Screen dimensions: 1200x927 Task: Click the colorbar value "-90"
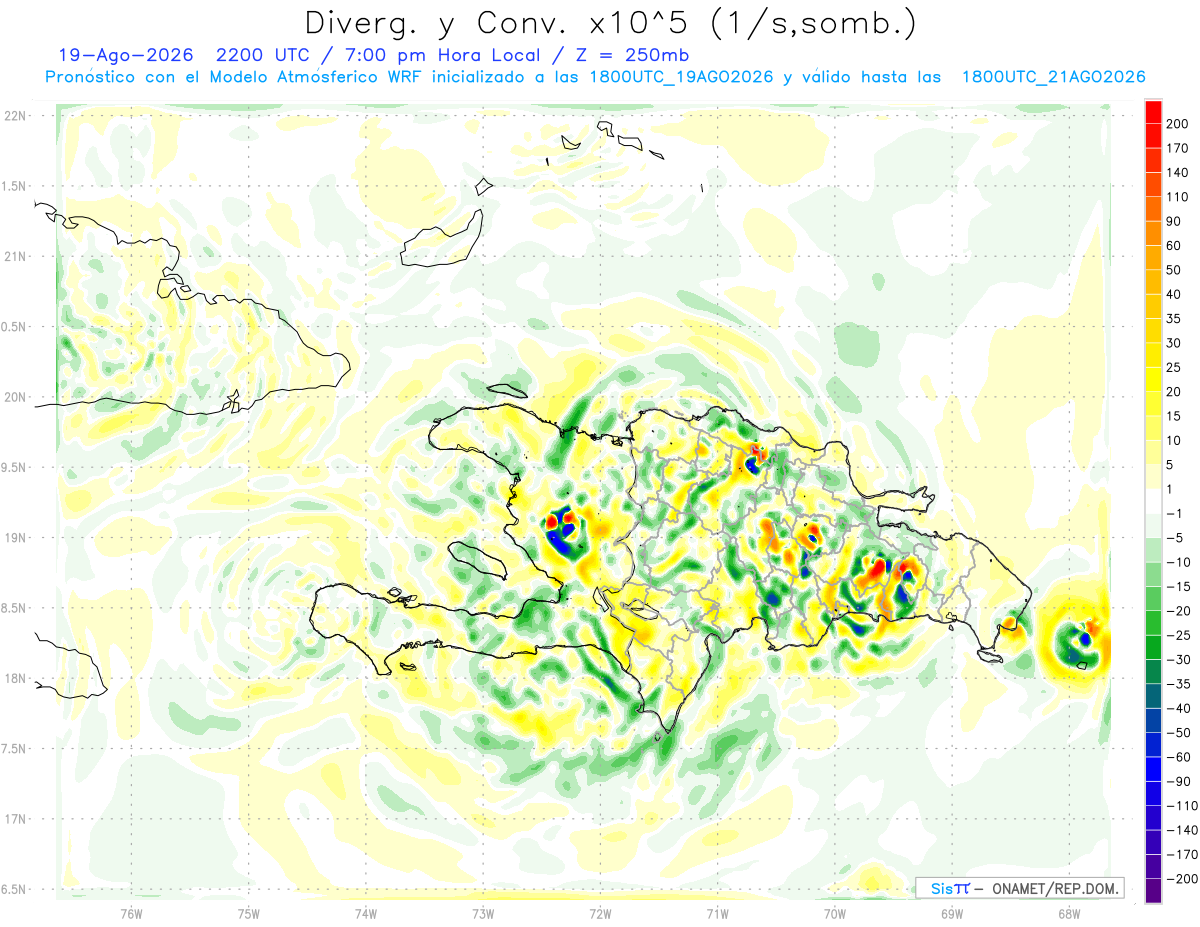[1177, 781]
